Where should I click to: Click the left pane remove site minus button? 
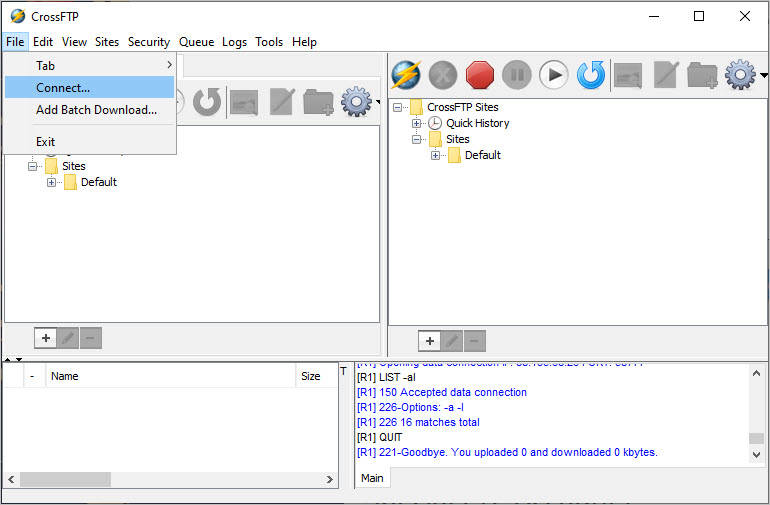90,338
